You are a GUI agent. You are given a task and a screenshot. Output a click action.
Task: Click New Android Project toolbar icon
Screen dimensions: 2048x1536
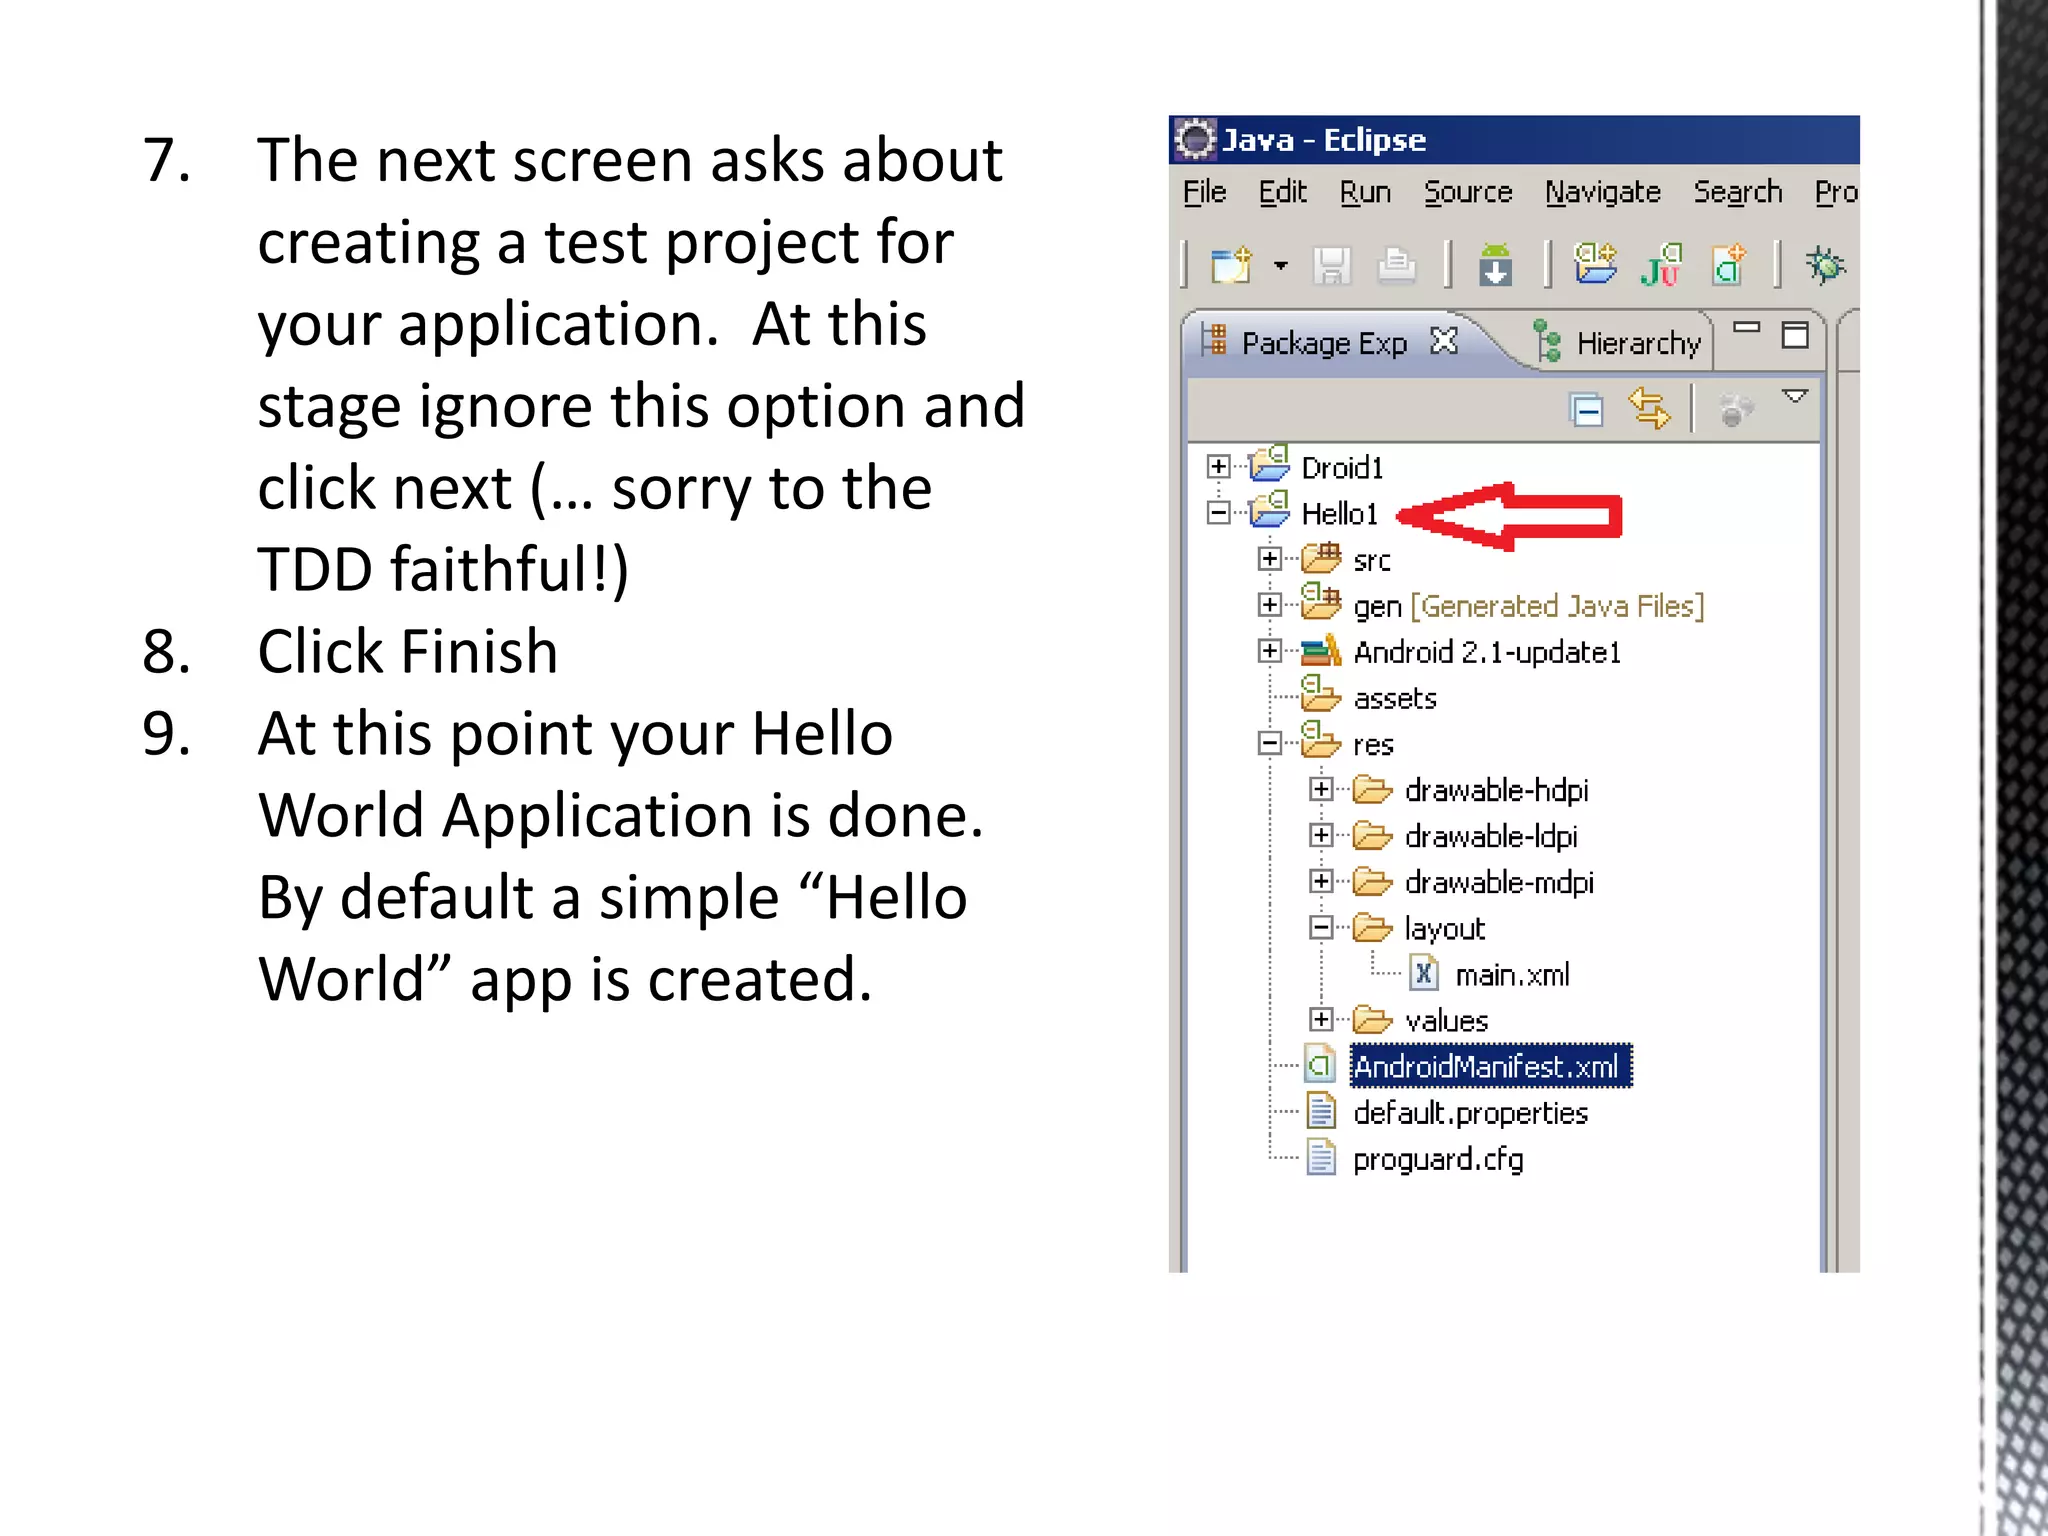[1594, 266]
